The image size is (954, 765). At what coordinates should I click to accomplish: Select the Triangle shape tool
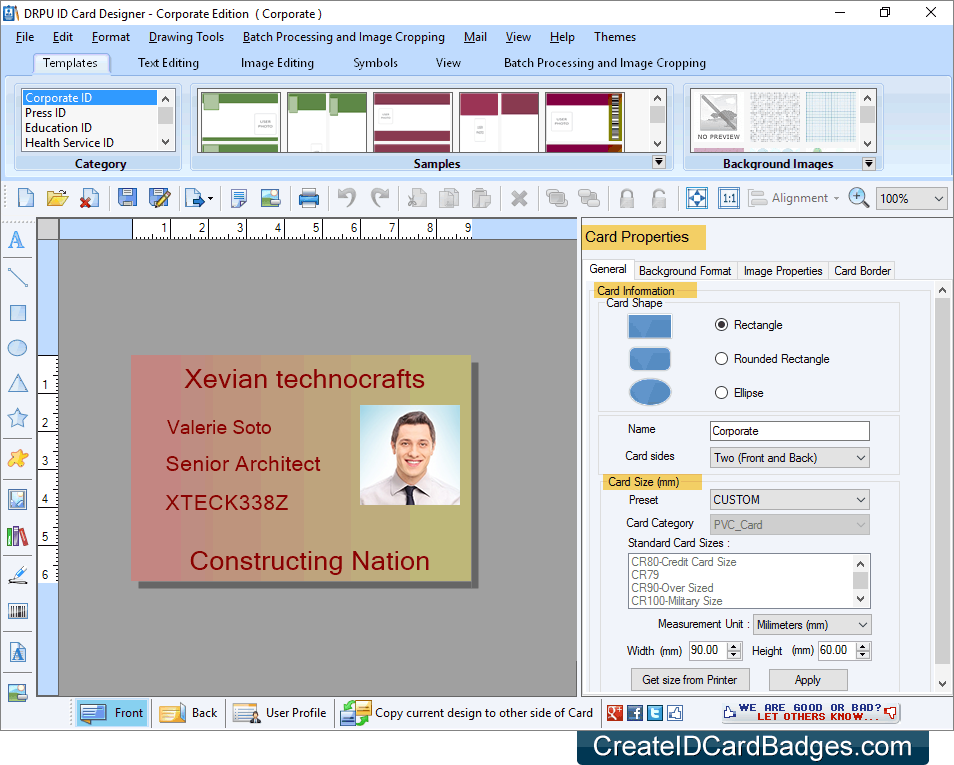(x=18, y=383)
